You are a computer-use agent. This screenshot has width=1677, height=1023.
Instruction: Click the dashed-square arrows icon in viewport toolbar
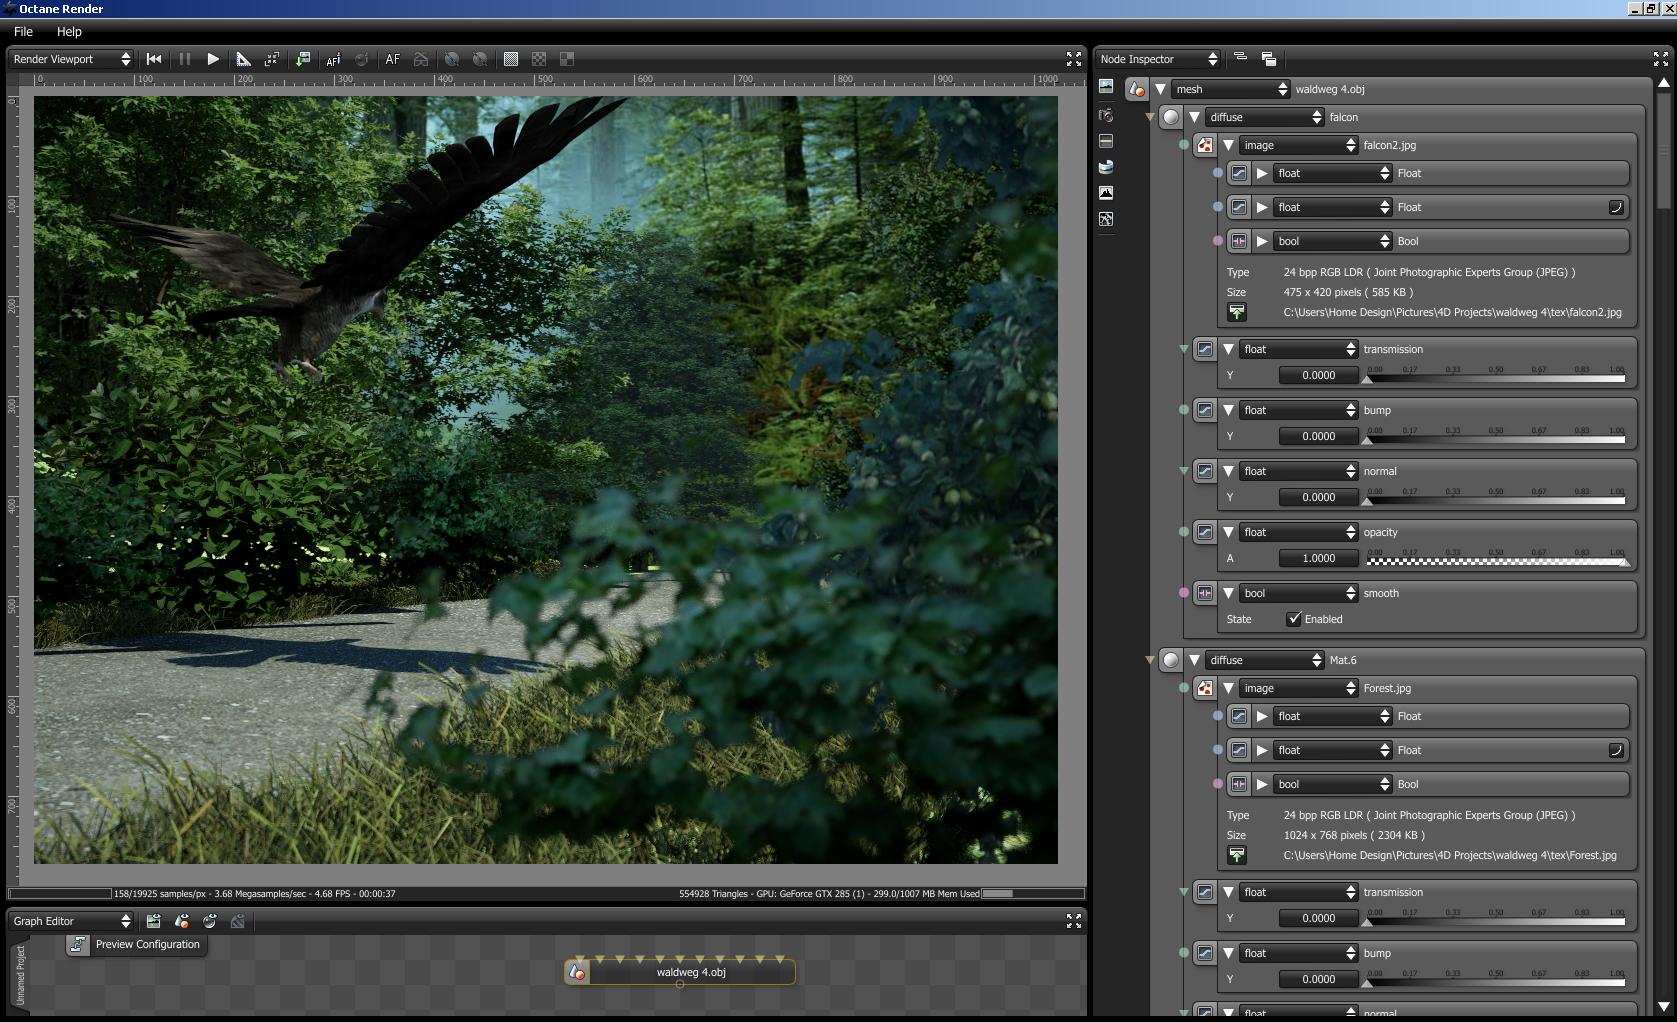(271, 59)
